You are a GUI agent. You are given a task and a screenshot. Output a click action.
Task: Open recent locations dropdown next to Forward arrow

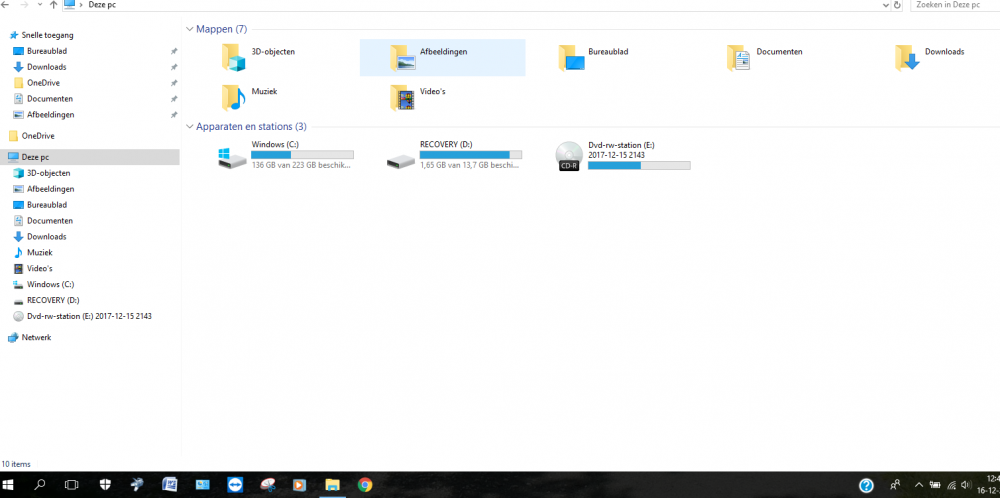pos(38,5)
